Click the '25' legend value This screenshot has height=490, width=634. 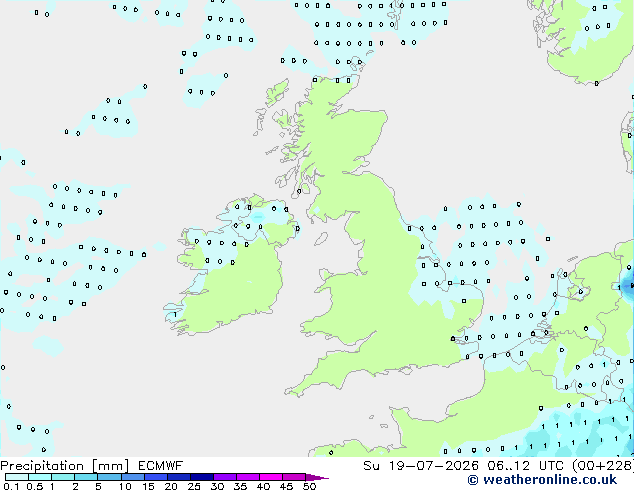[x=194, y=486]
